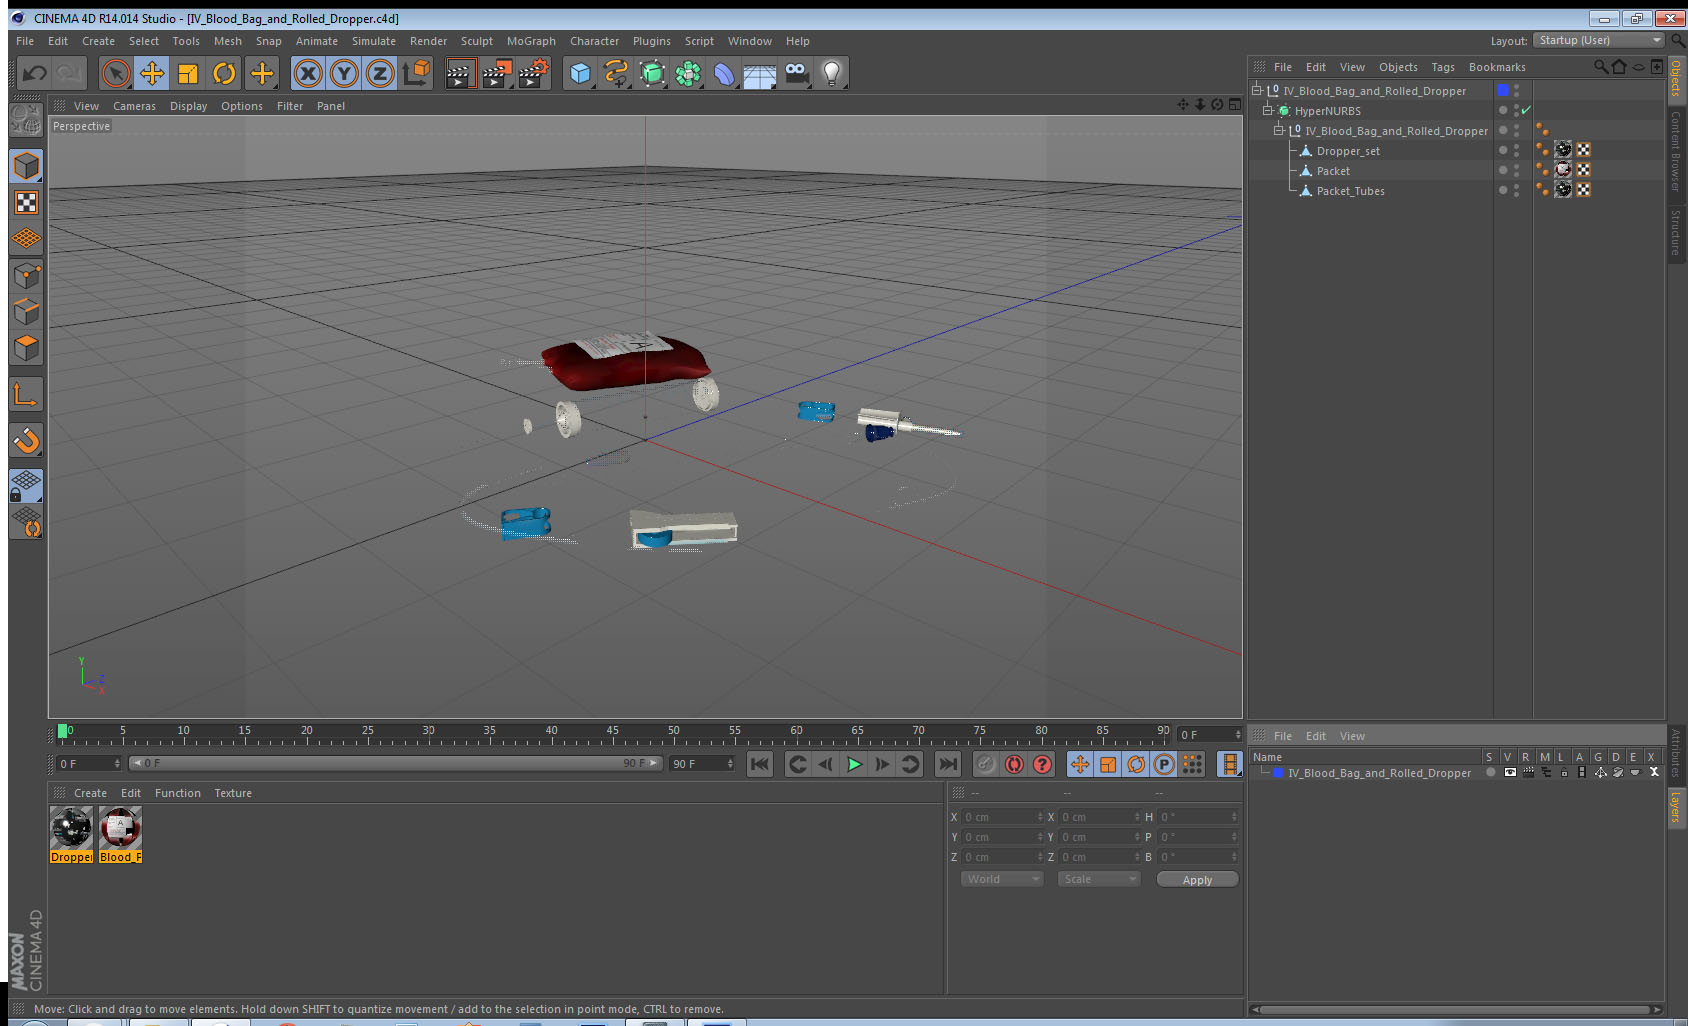This screenshot has height=1026, width=1688.
Task: Toggle Z axis lock
Action: pos(380,73)
